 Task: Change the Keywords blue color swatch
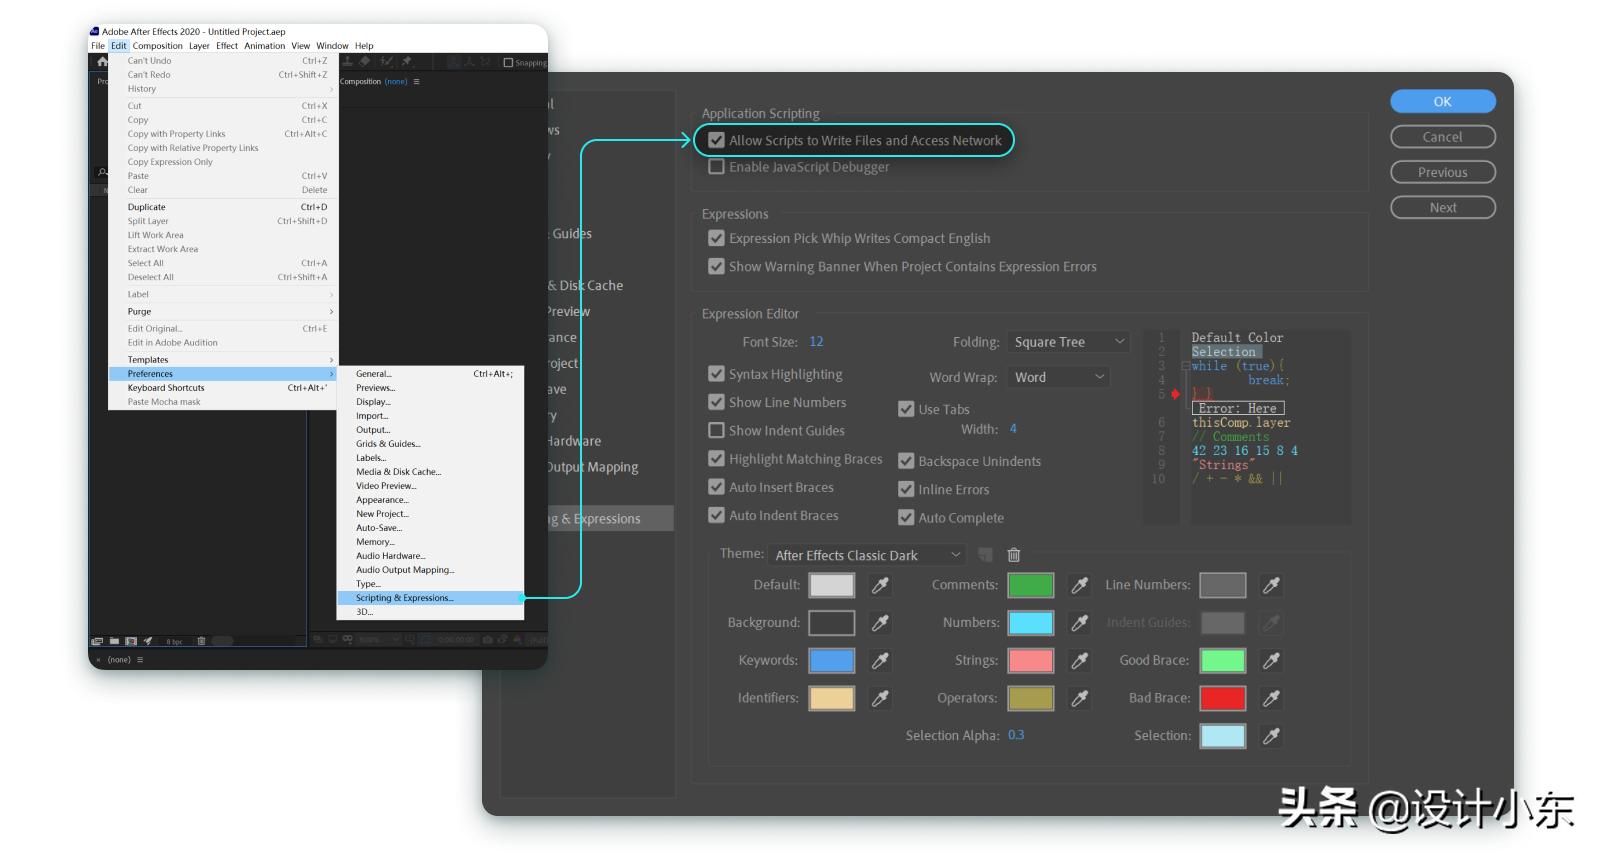click(x=832, y=661)
